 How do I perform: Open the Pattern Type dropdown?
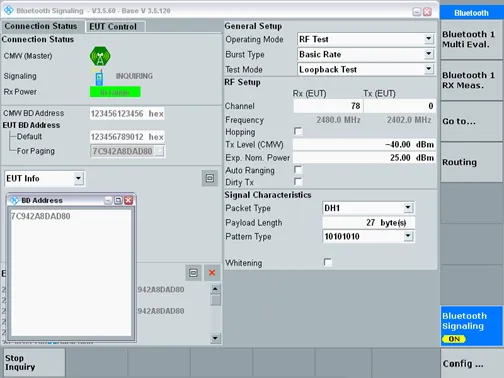point(408,236)
